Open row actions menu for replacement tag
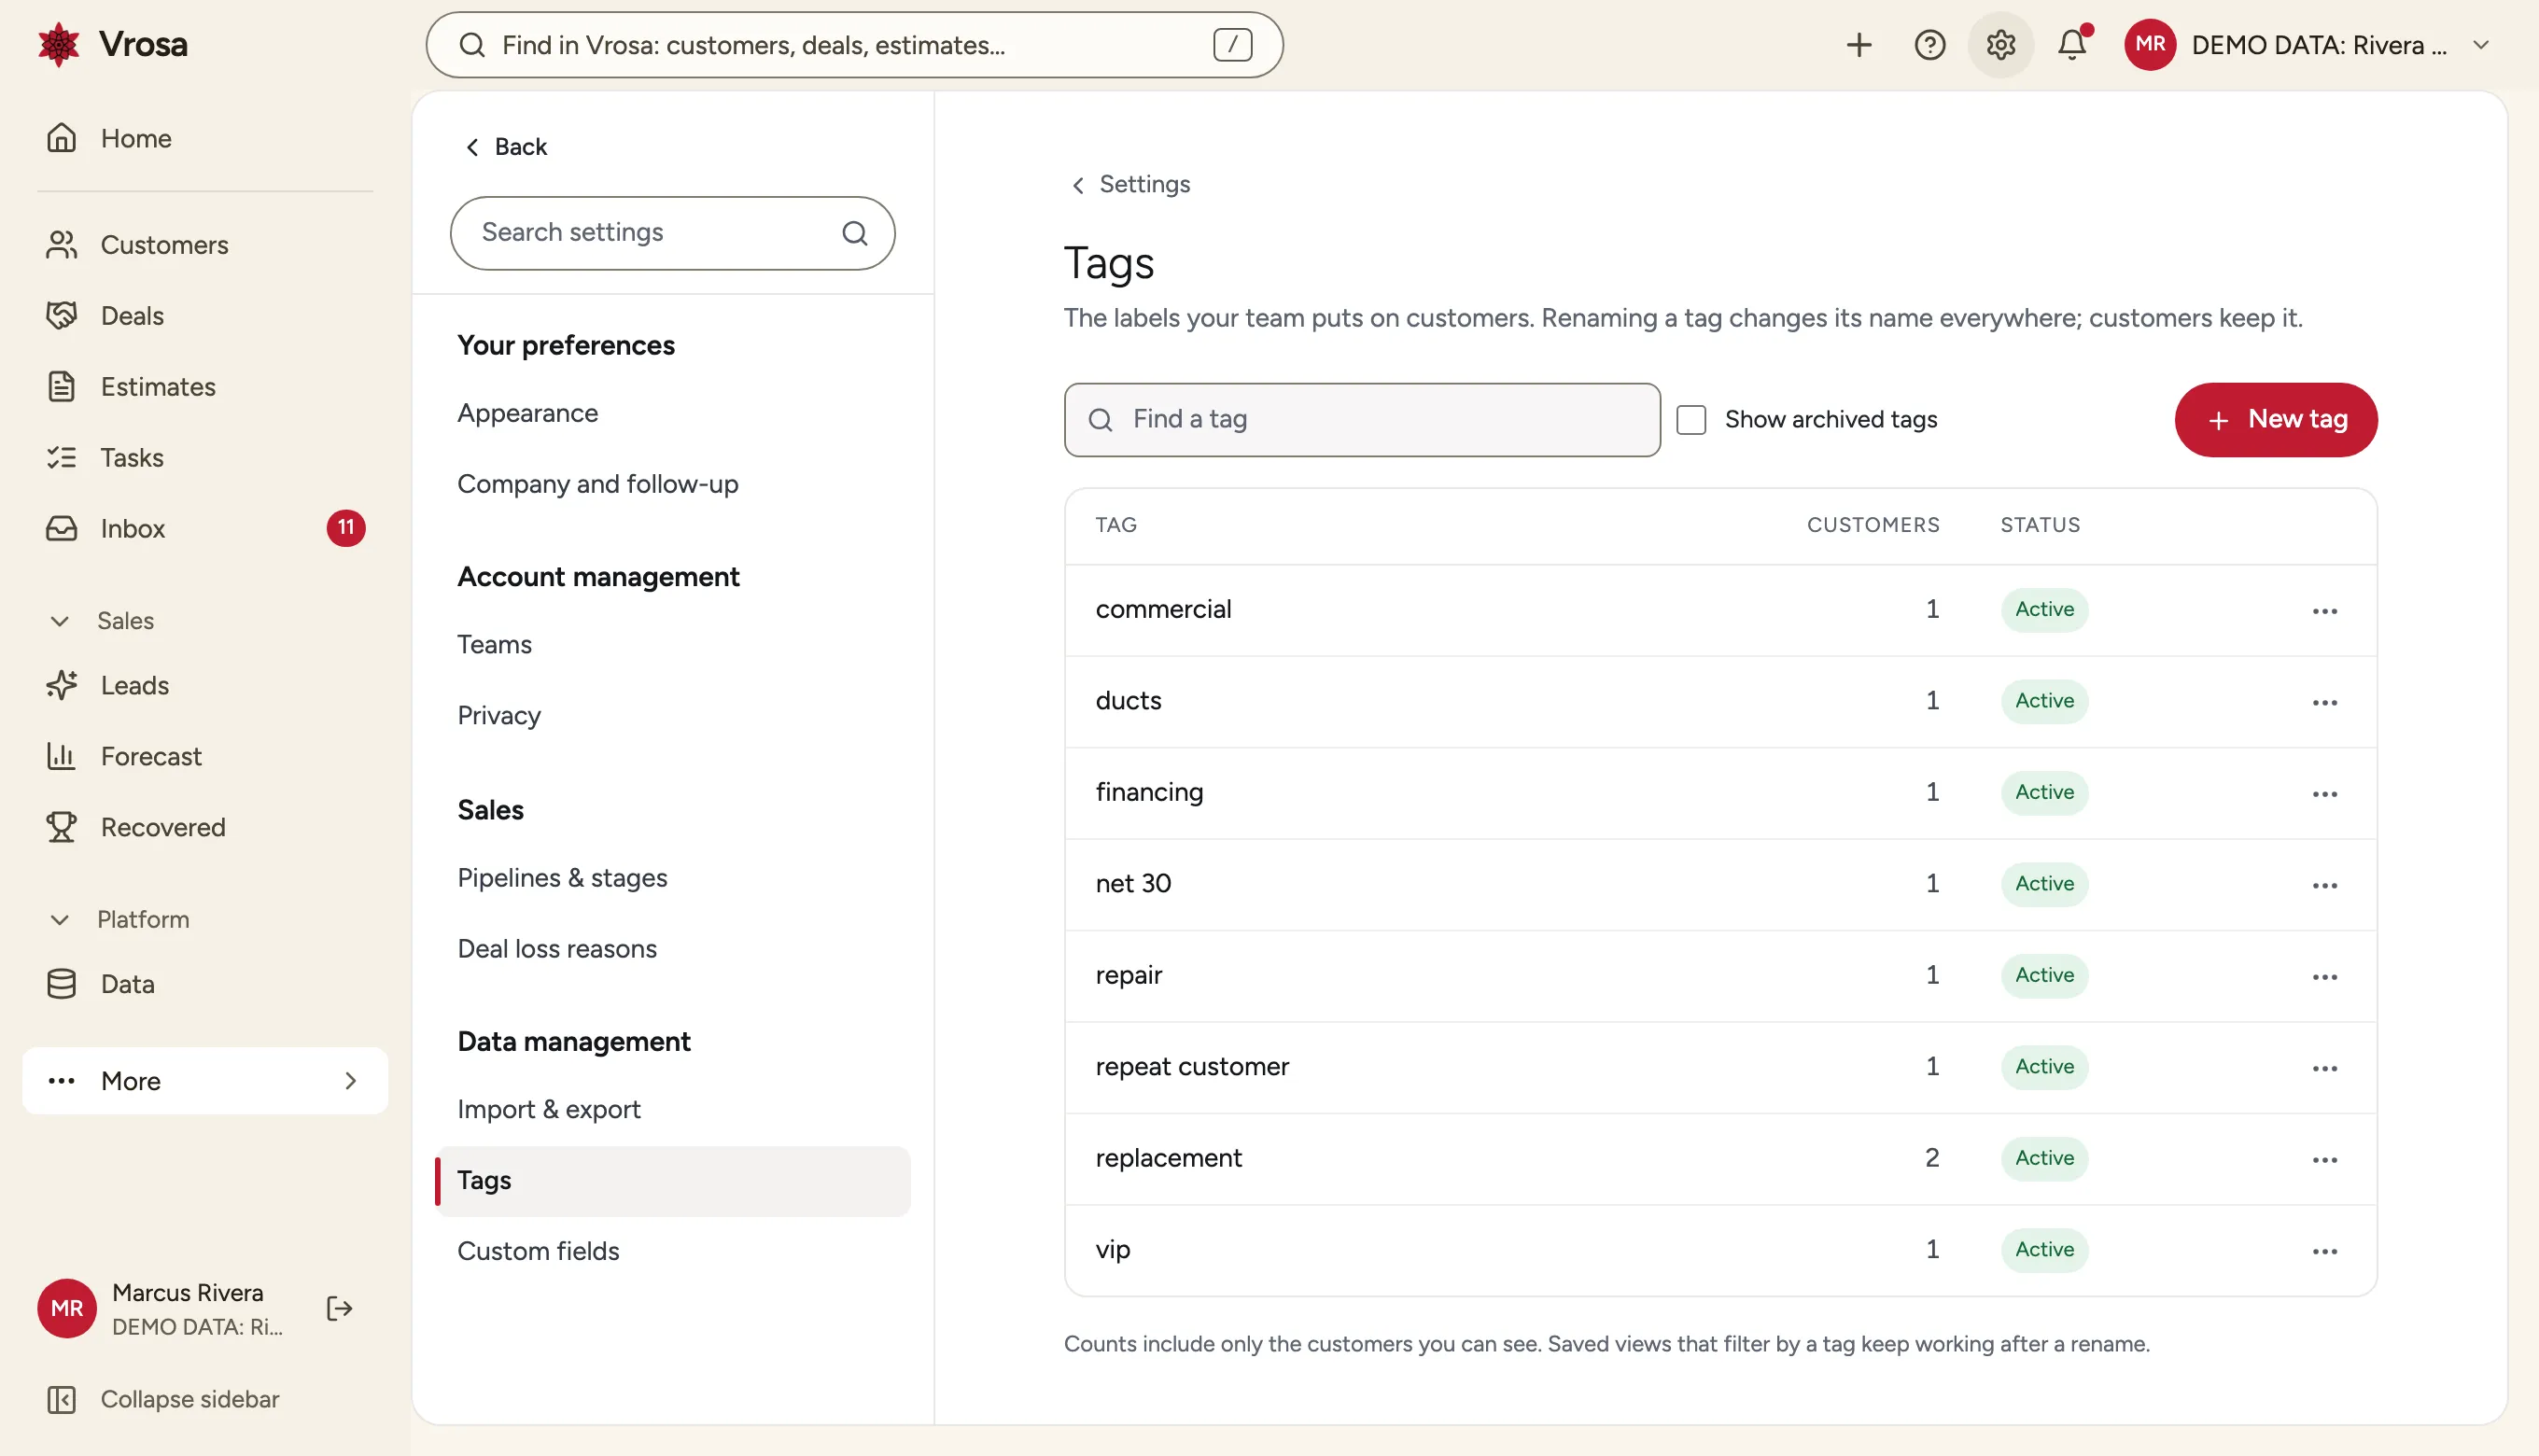 pos(2324,1160)
